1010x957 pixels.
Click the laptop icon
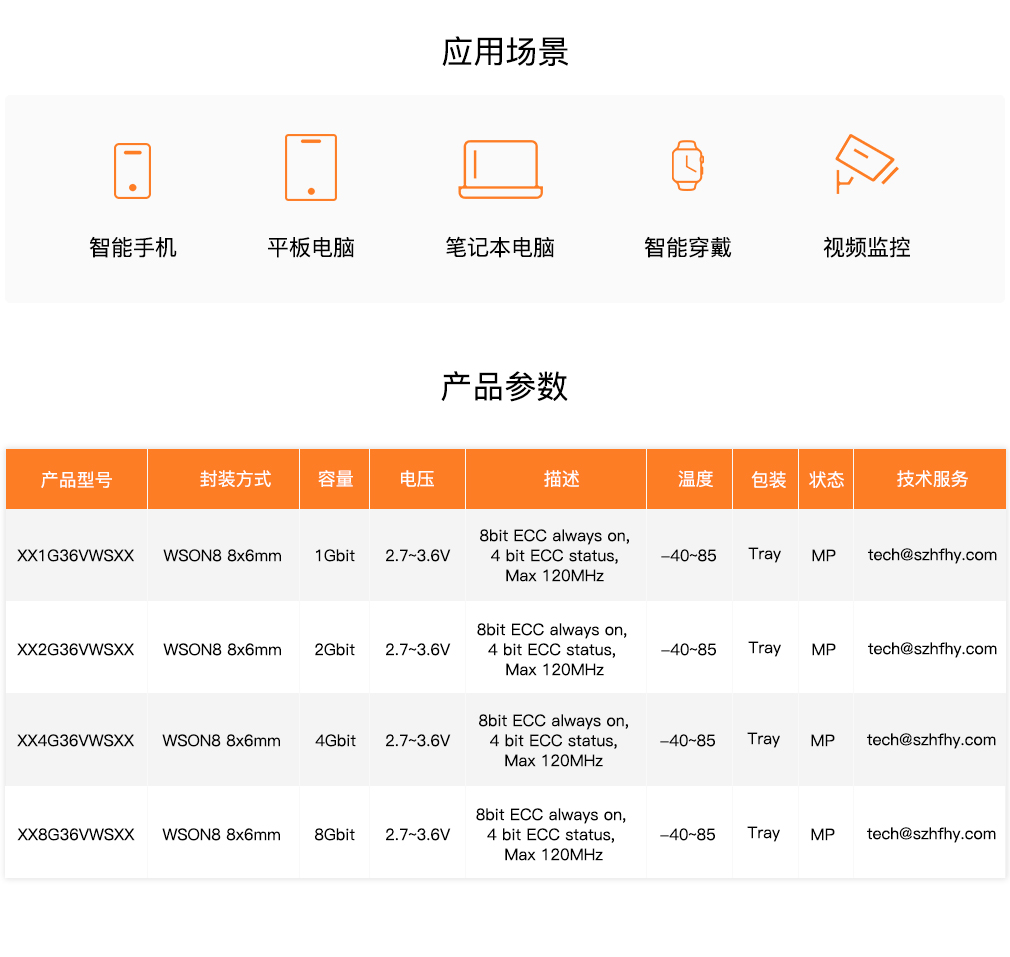(x=500, y=169)
